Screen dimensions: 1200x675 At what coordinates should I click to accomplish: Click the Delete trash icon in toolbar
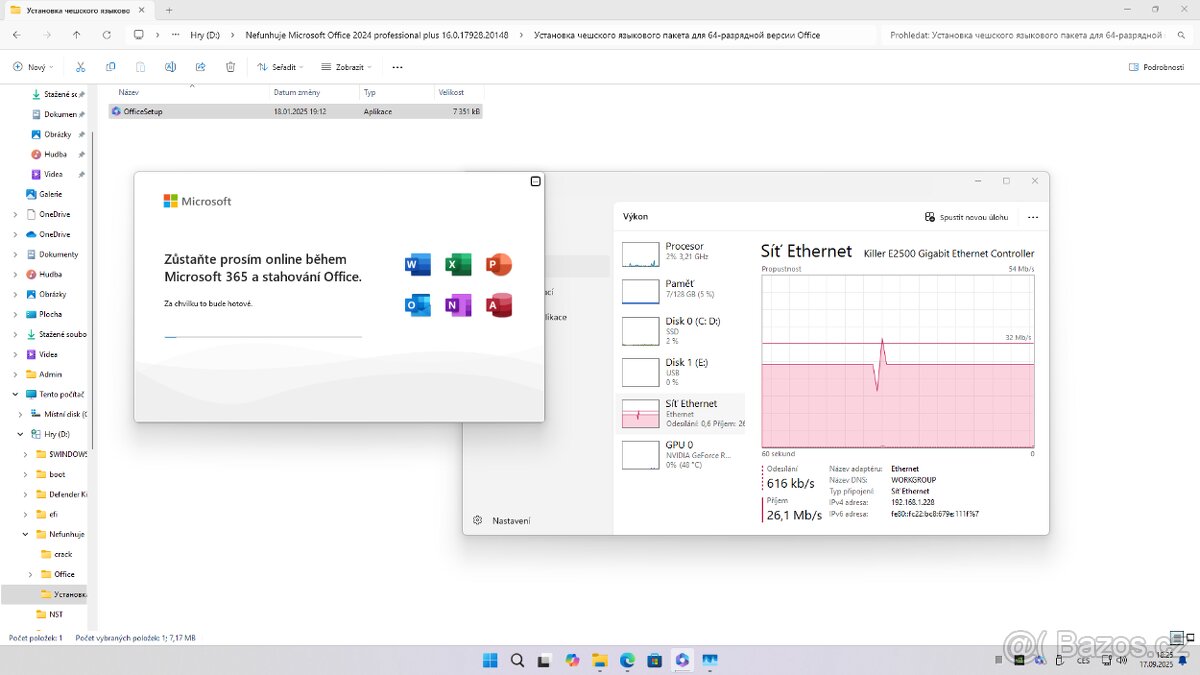click(x=230, y=67)
